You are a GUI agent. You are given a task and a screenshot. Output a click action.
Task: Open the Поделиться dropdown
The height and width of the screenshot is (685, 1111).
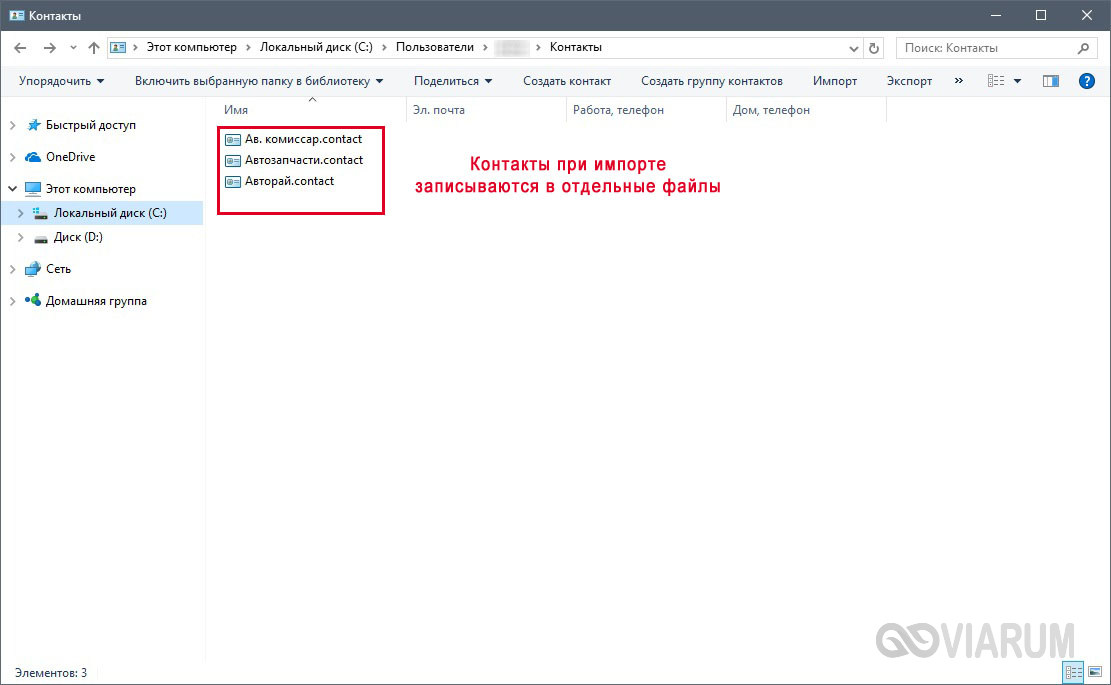[453, 81]
